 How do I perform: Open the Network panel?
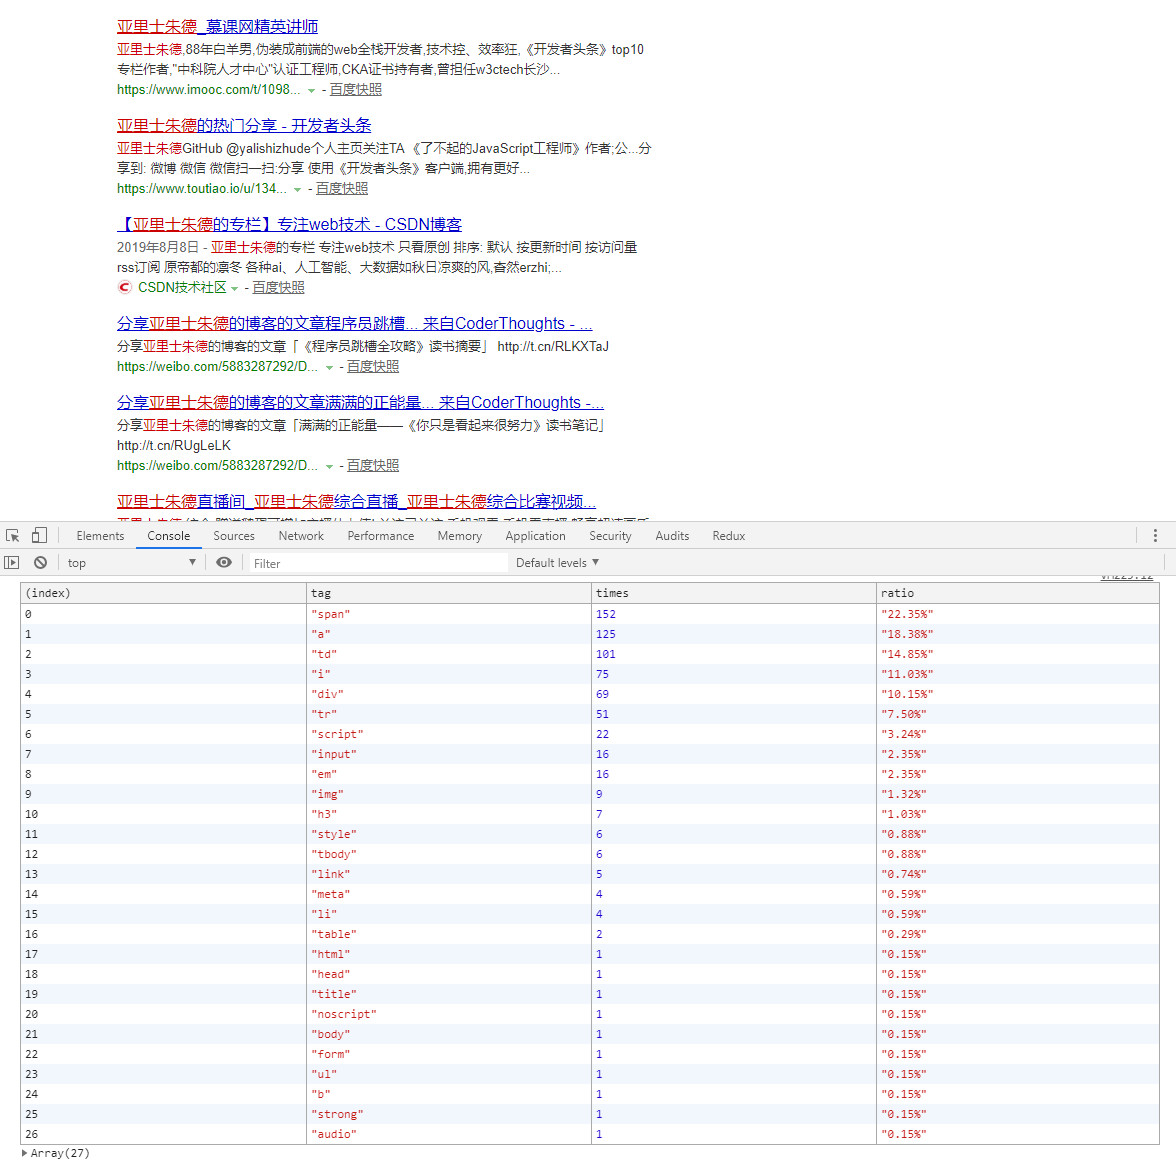pos(301,535)
